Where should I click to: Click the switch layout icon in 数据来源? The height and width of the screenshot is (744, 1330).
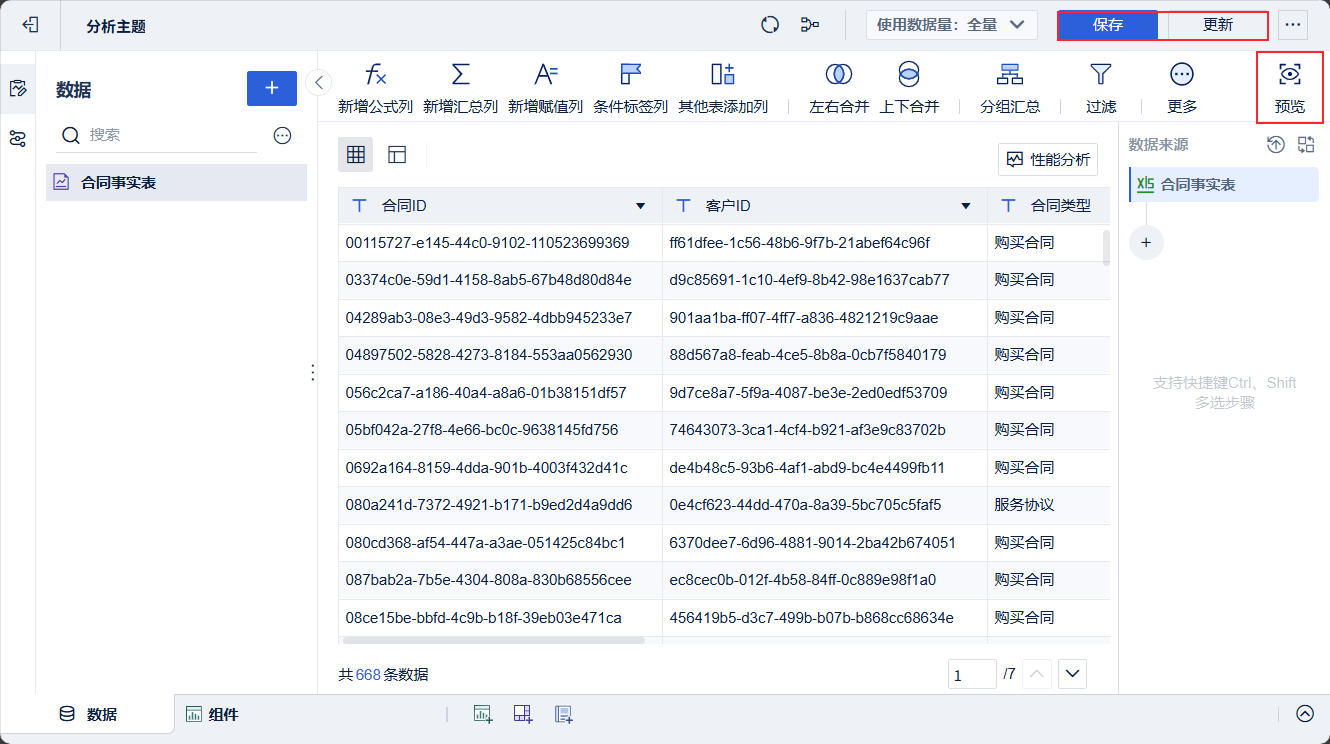point(1306,145)
